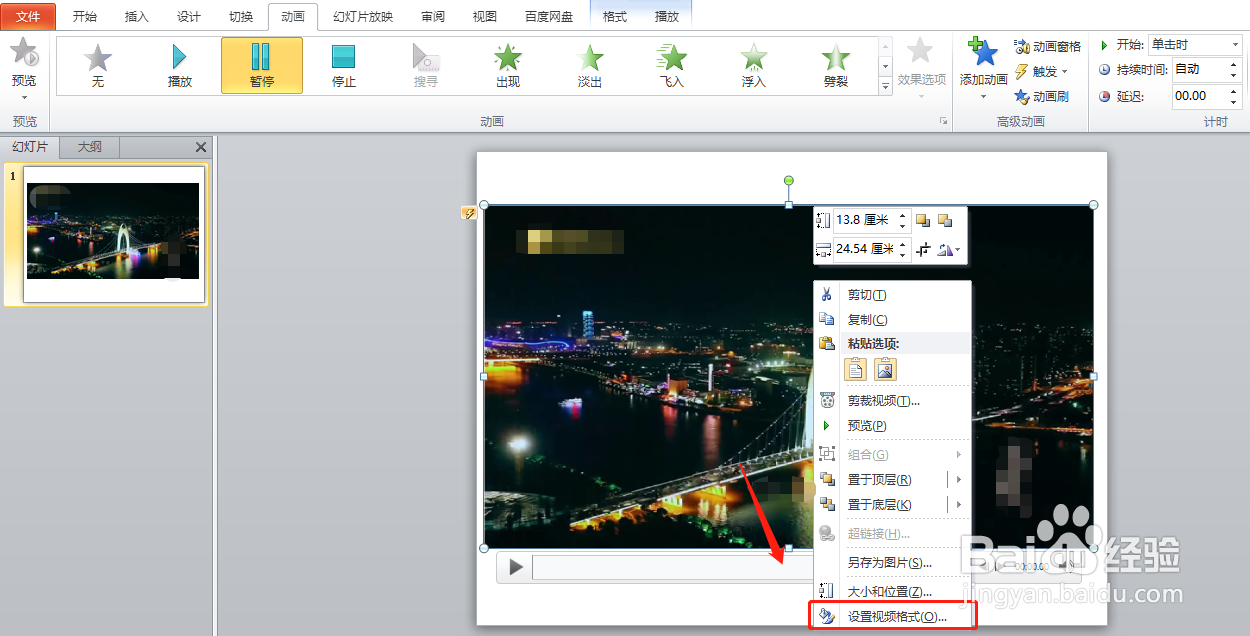Expand the 触发 trigger dropdown
The image size is (1250, 636).
coord(1061,71)
